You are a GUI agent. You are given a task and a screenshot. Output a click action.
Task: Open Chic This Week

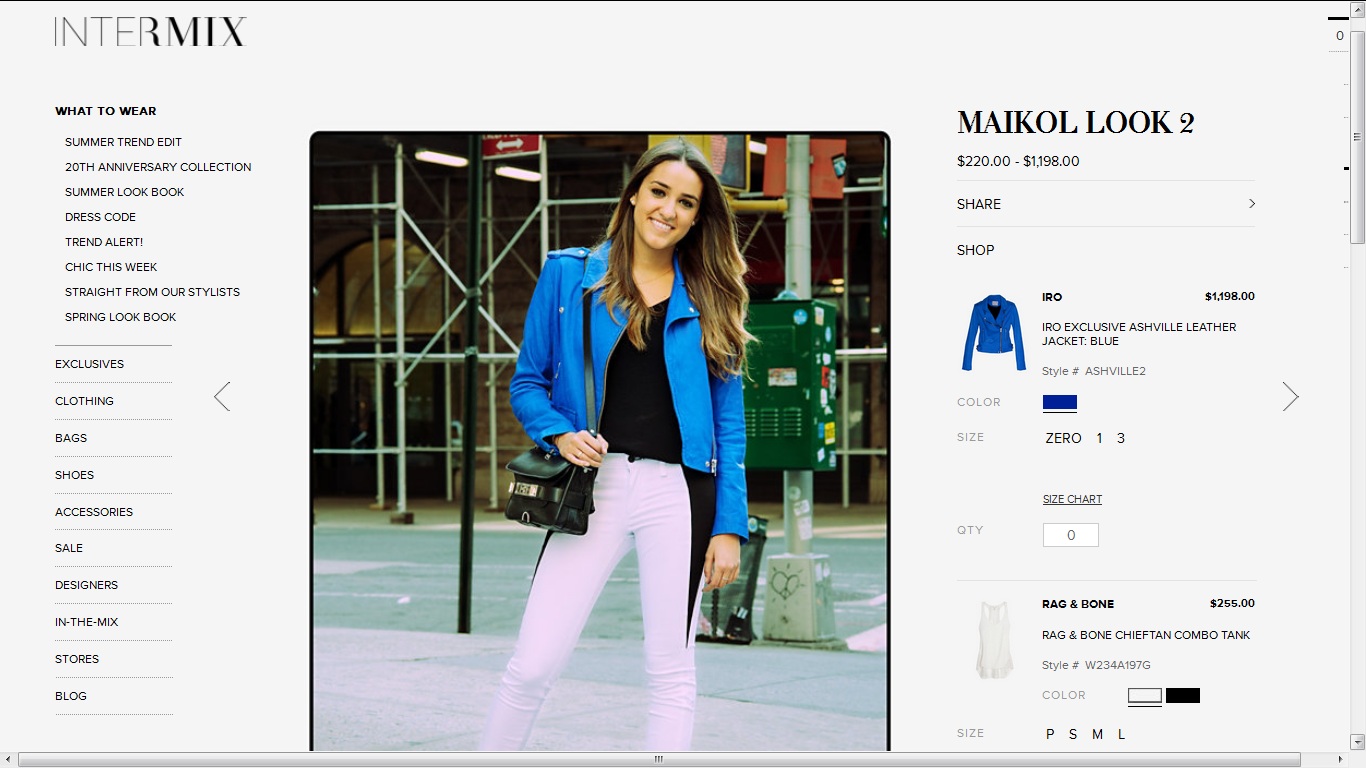click(x=111, y=267)
